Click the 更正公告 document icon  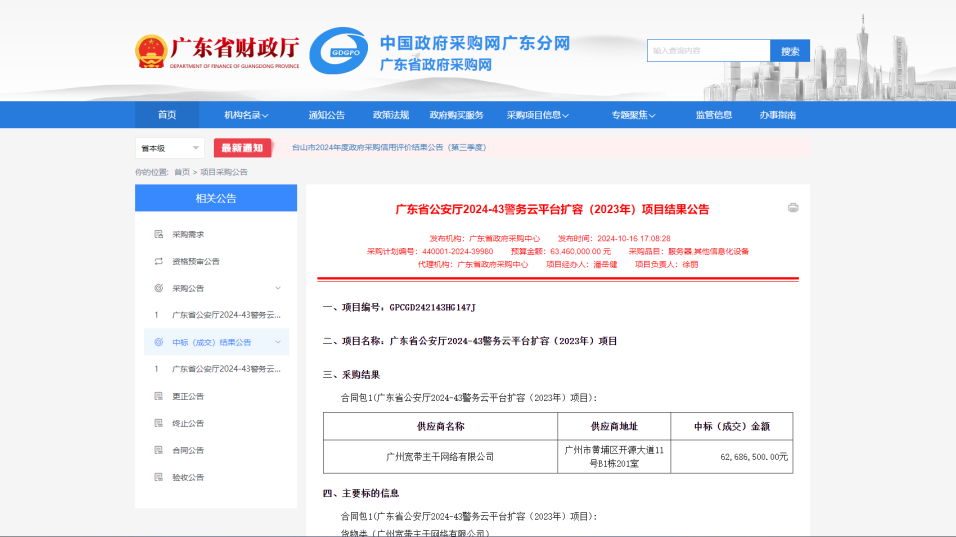pos(158,396)
